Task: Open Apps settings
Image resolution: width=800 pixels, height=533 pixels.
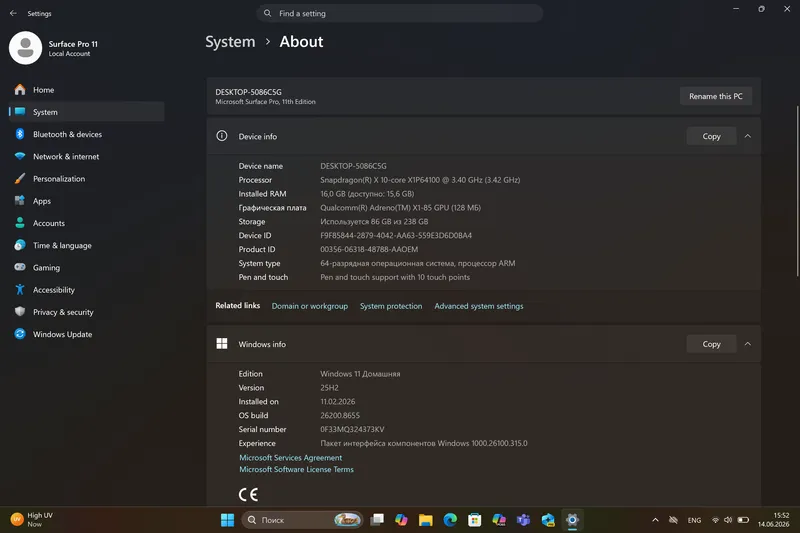Action: coord(87,201)
